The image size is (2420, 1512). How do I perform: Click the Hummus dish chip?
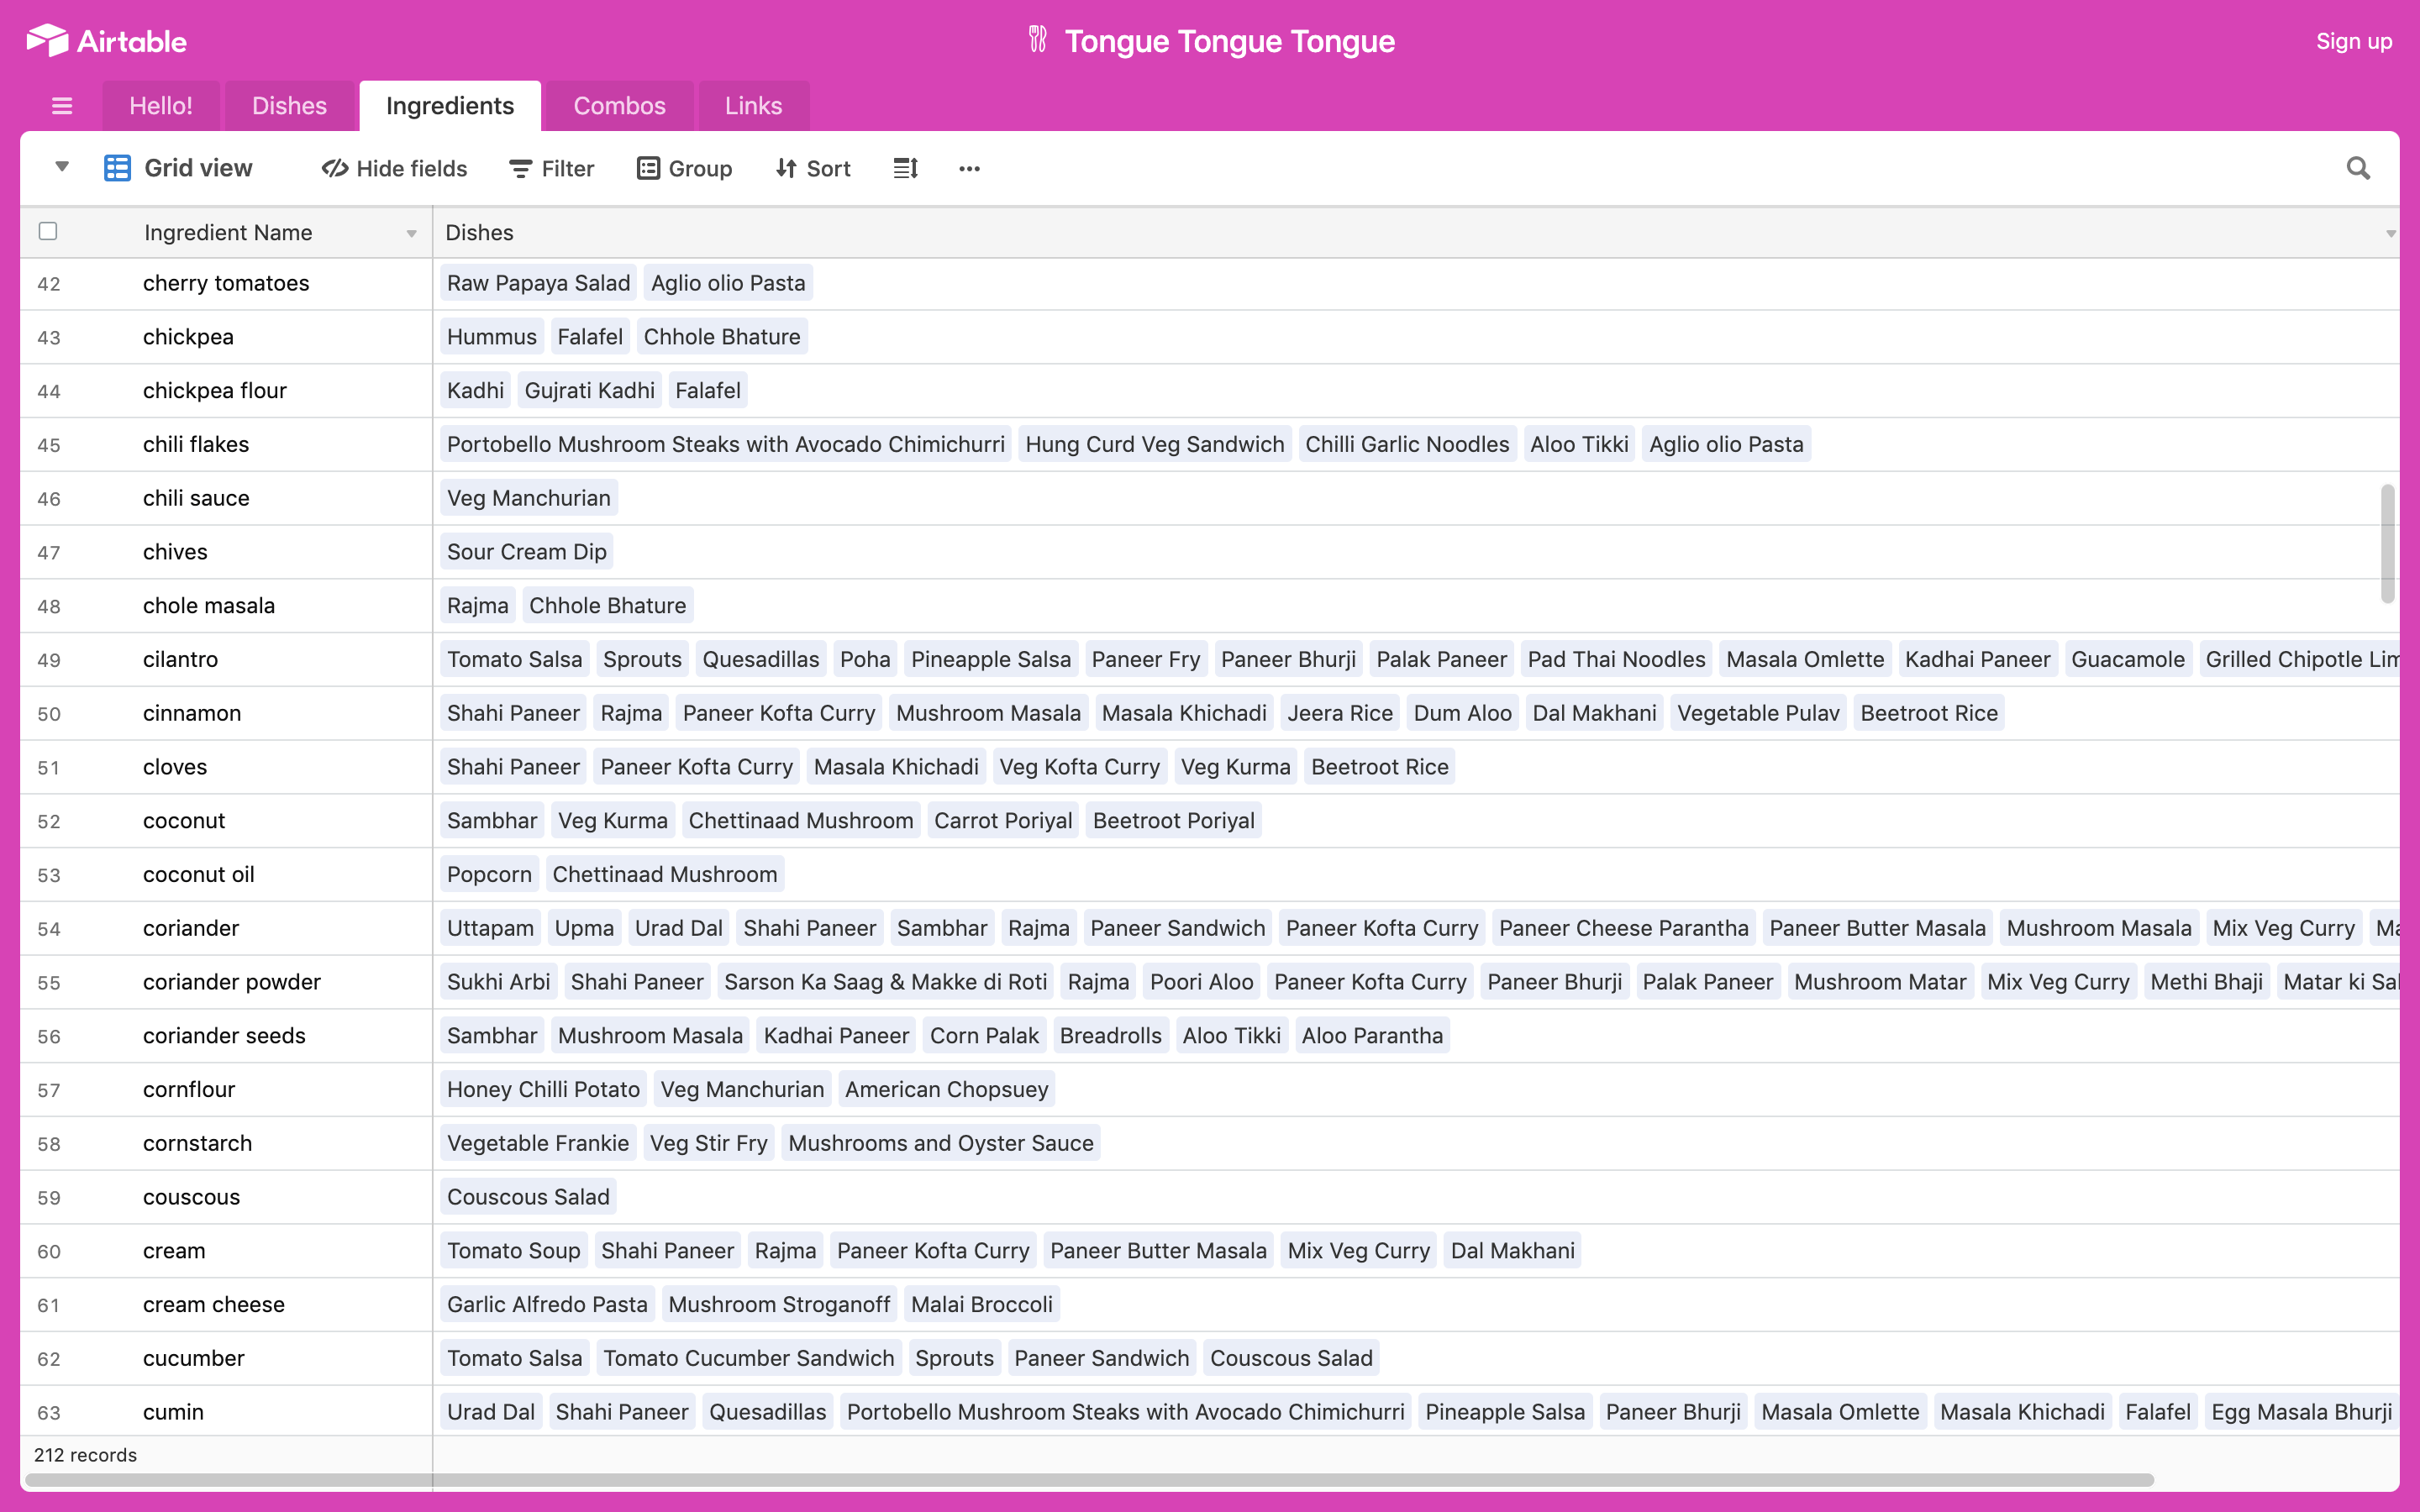[x=491, y=337]
